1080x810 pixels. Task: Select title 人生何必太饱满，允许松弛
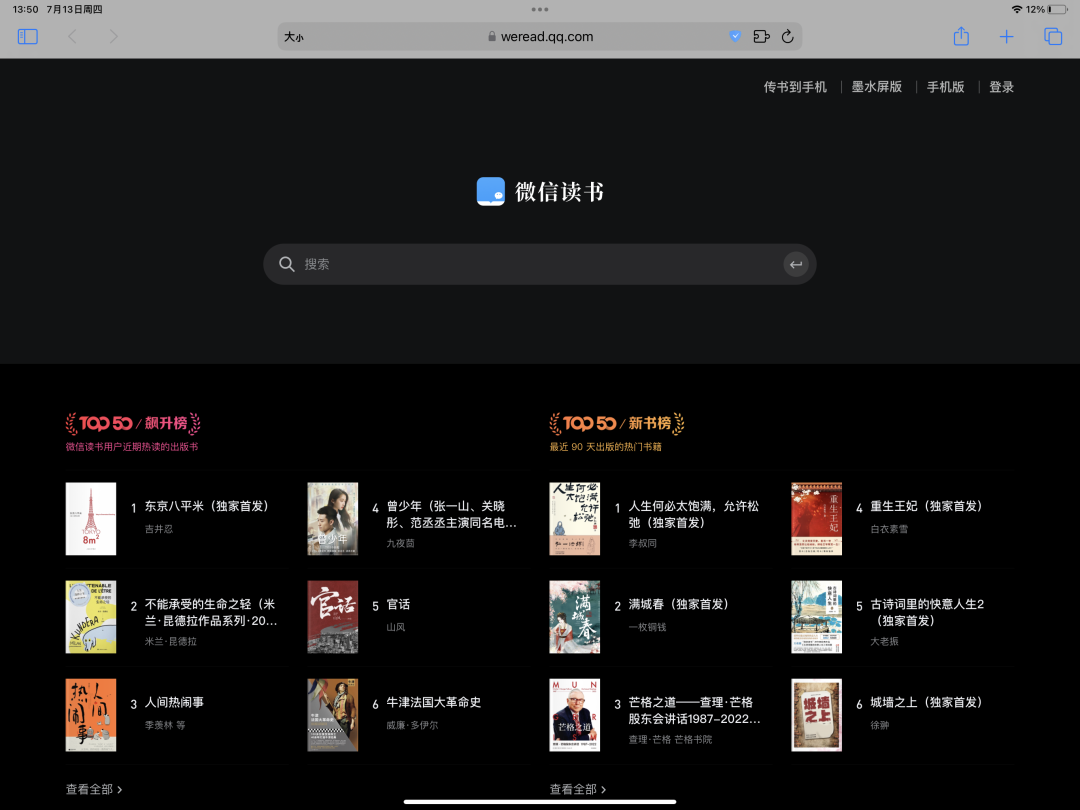point(694,515)
